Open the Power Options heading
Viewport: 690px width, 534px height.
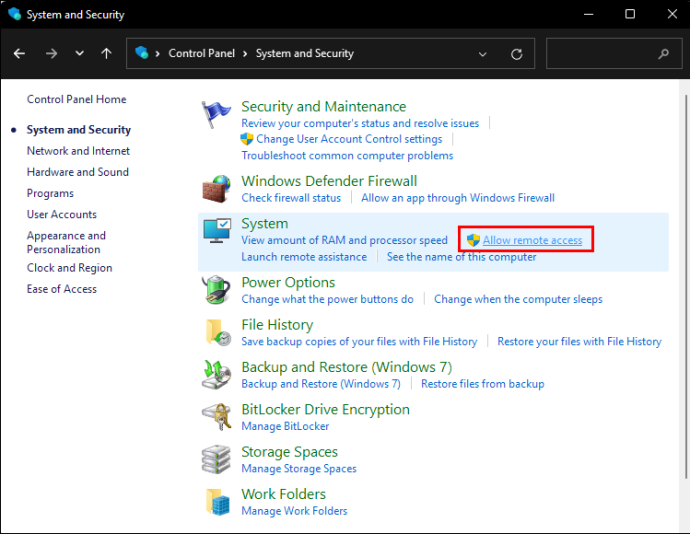[x=288, y=282]
